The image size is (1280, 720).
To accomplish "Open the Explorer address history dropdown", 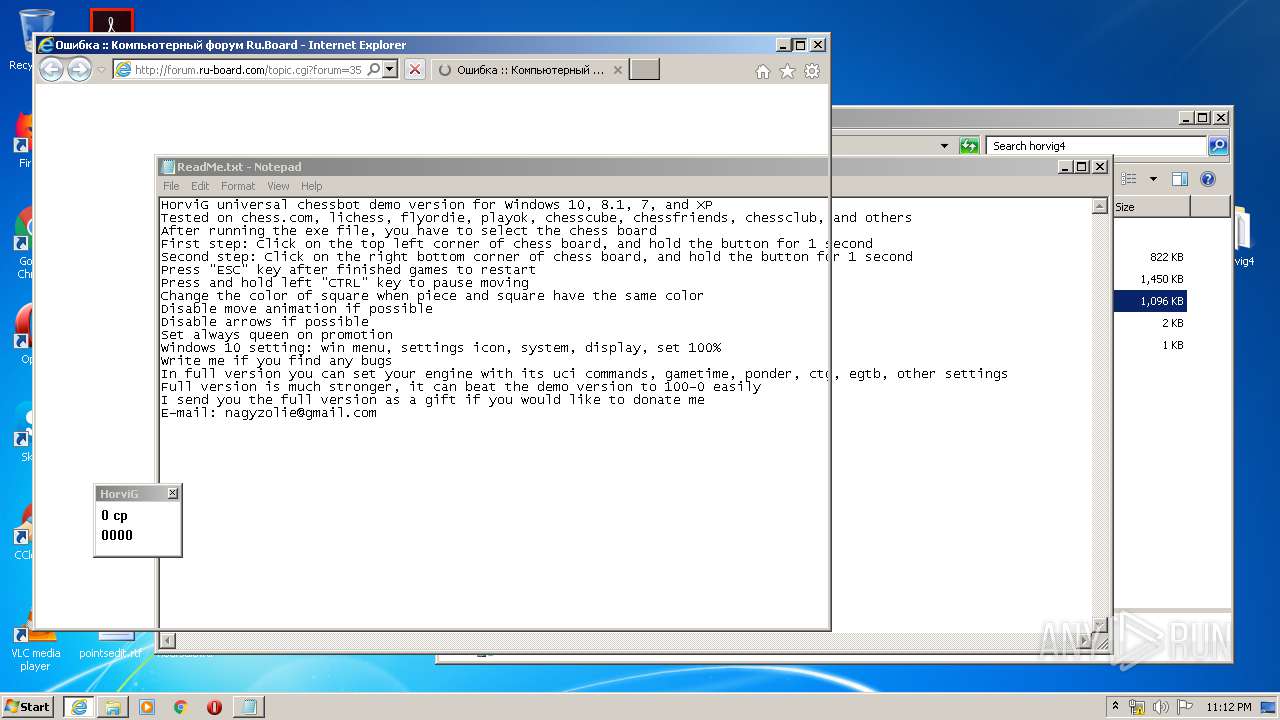I will 944,146.
